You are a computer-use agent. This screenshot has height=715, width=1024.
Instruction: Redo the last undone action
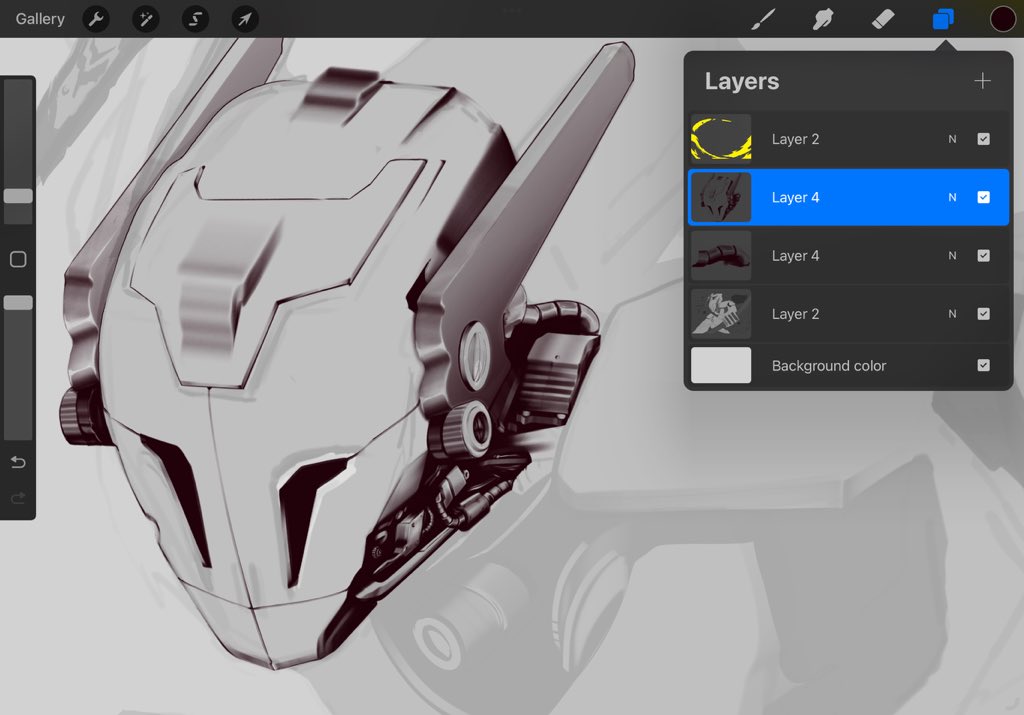(x=18, y=498)
